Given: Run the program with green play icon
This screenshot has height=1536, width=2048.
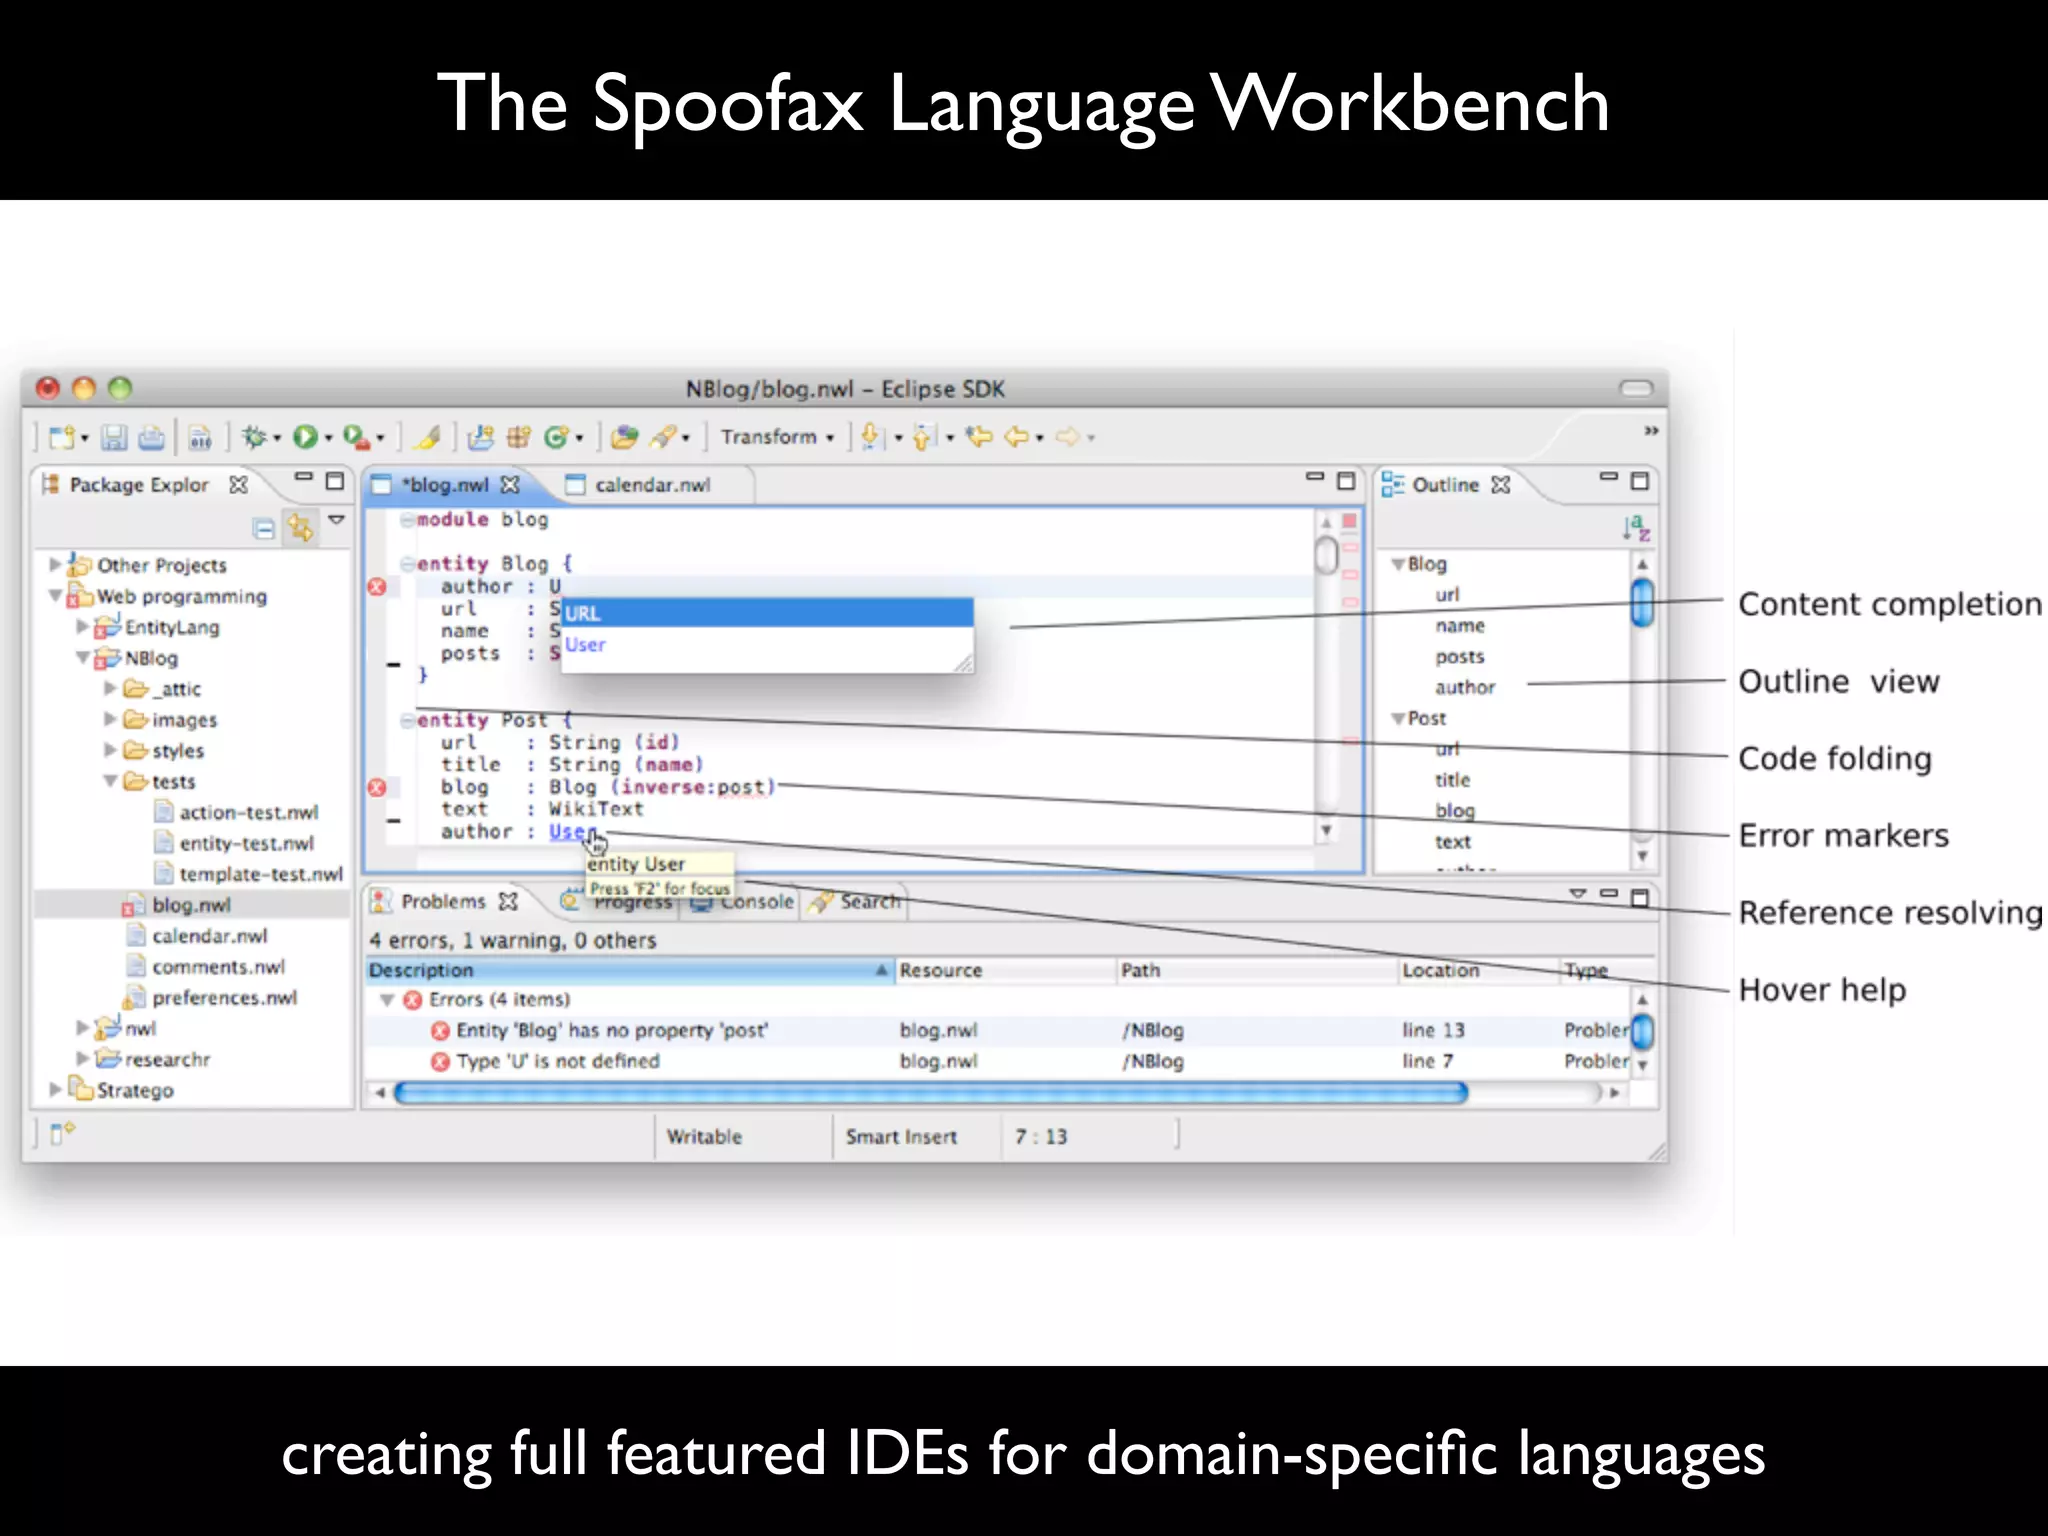Looking at the screenshot, I should [x=305, y=437].
